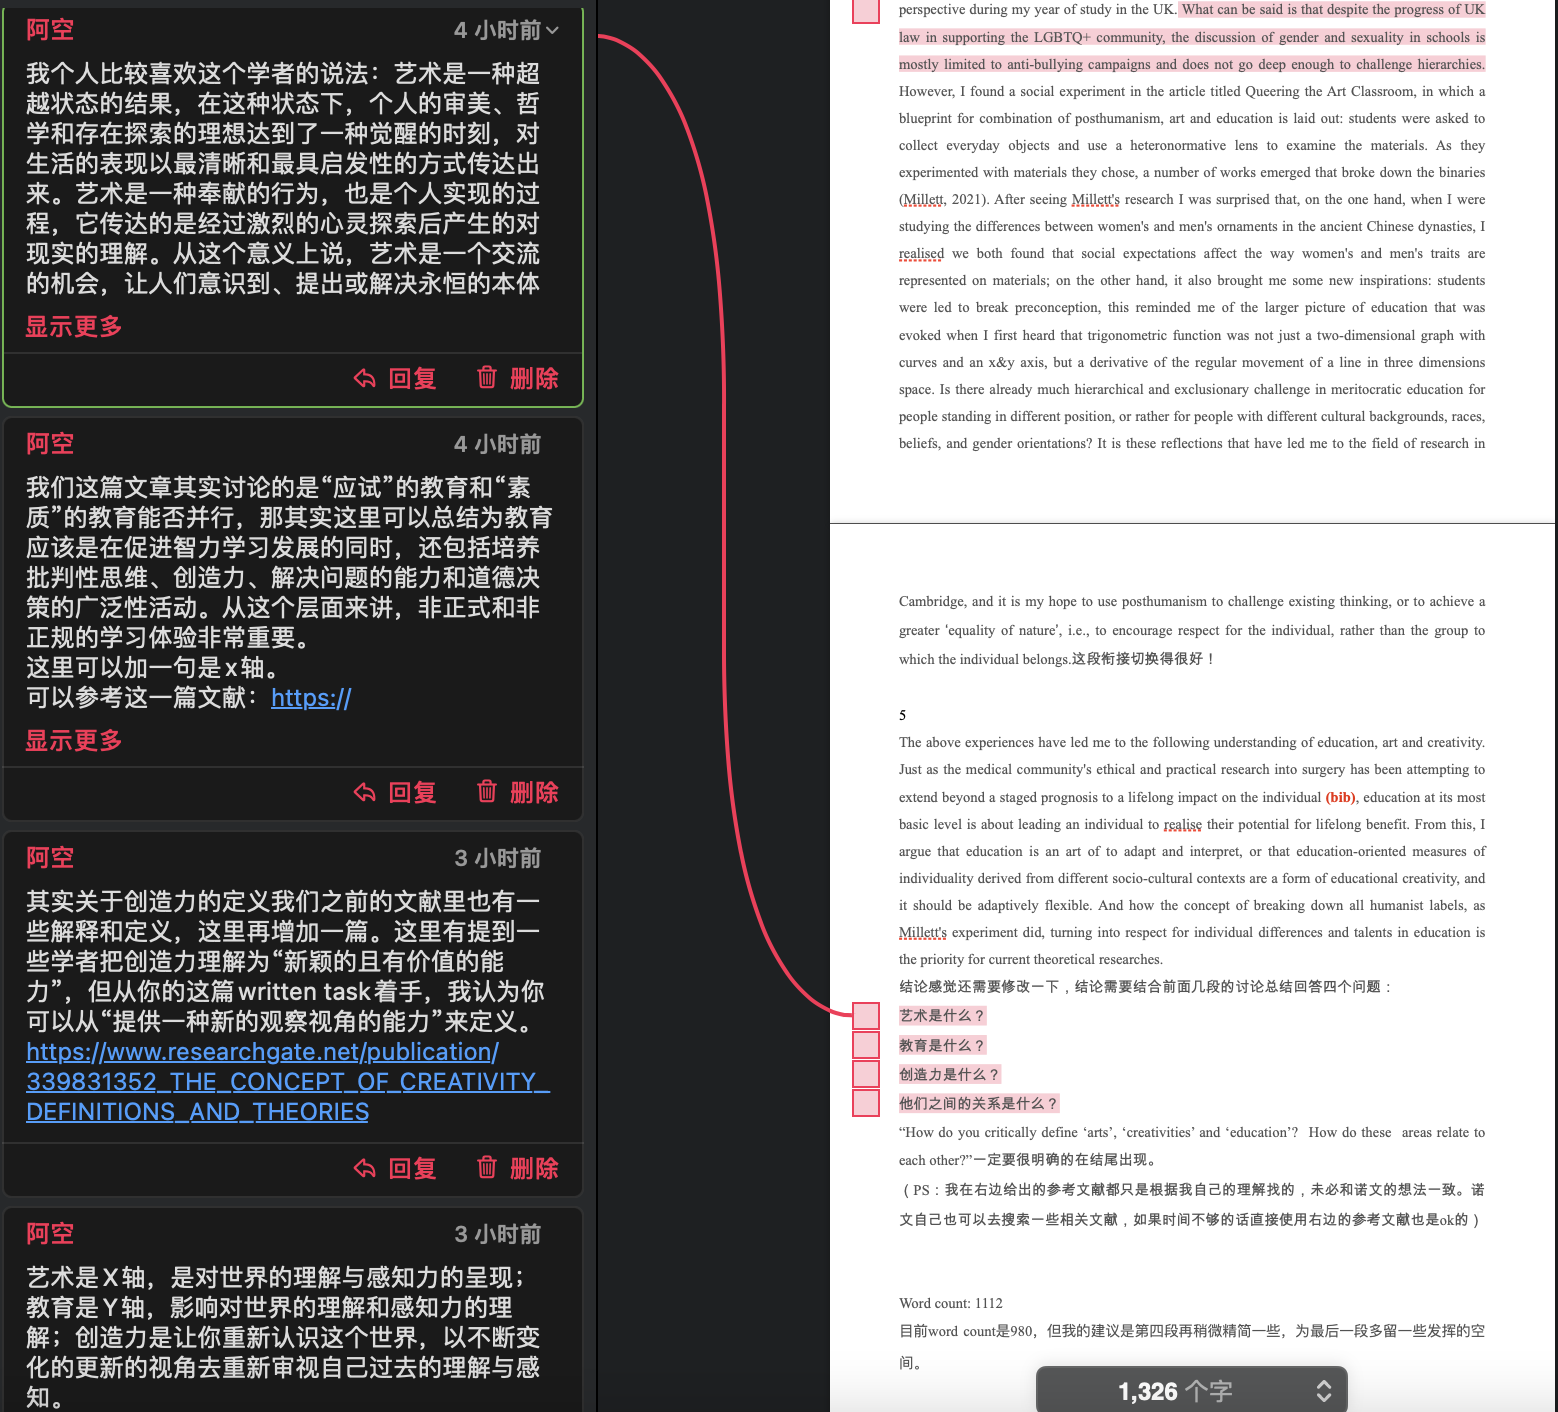
Task: Click the comment marker beside 创造力是什么？
Action: pyautogui.click(x=866, y=1074)
